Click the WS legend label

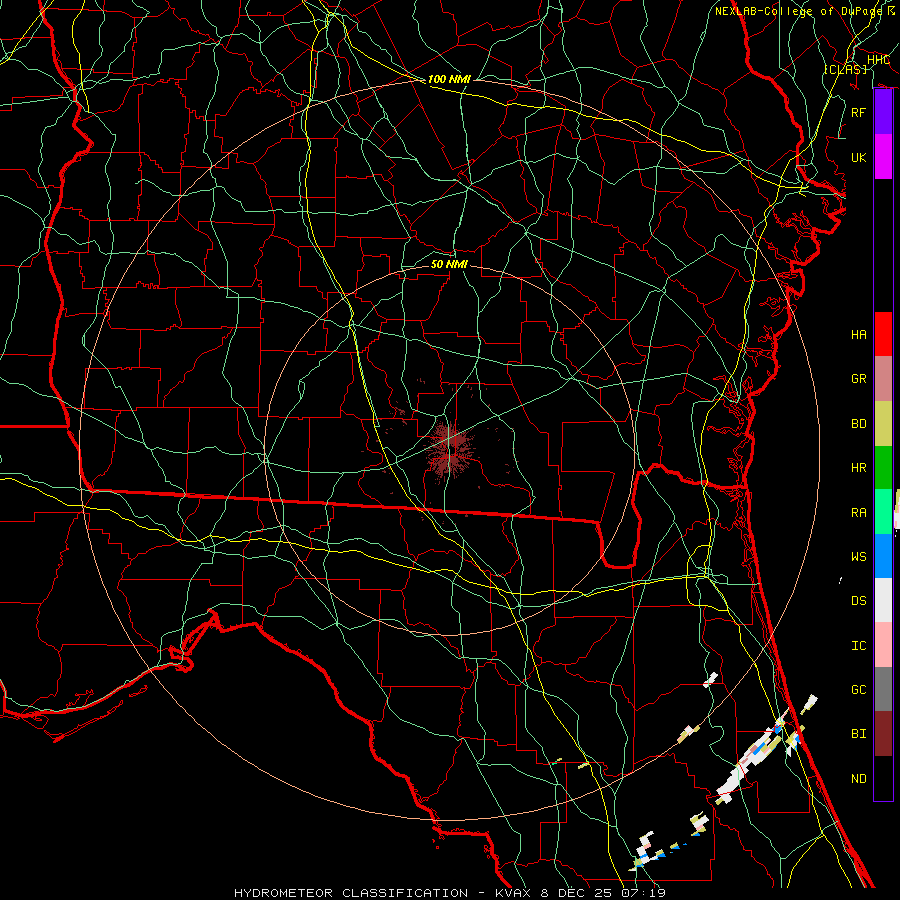tap(858, 557)
